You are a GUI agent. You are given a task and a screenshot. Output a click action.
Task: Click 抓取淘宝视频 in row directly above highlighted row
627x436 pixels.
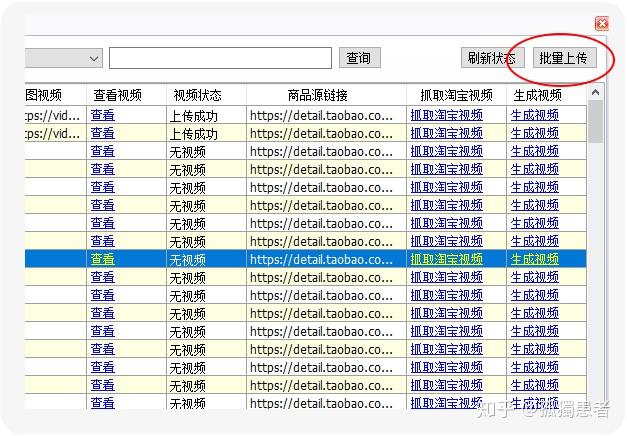pos(446,241)
